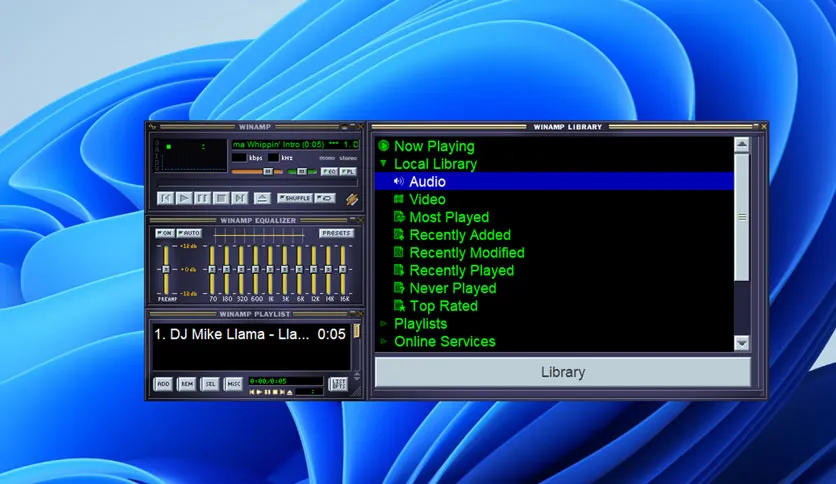Image resolution: width=836 pixels, height=484 pixels.
Task: Expand the Playlists tree node
Action: 382,324
